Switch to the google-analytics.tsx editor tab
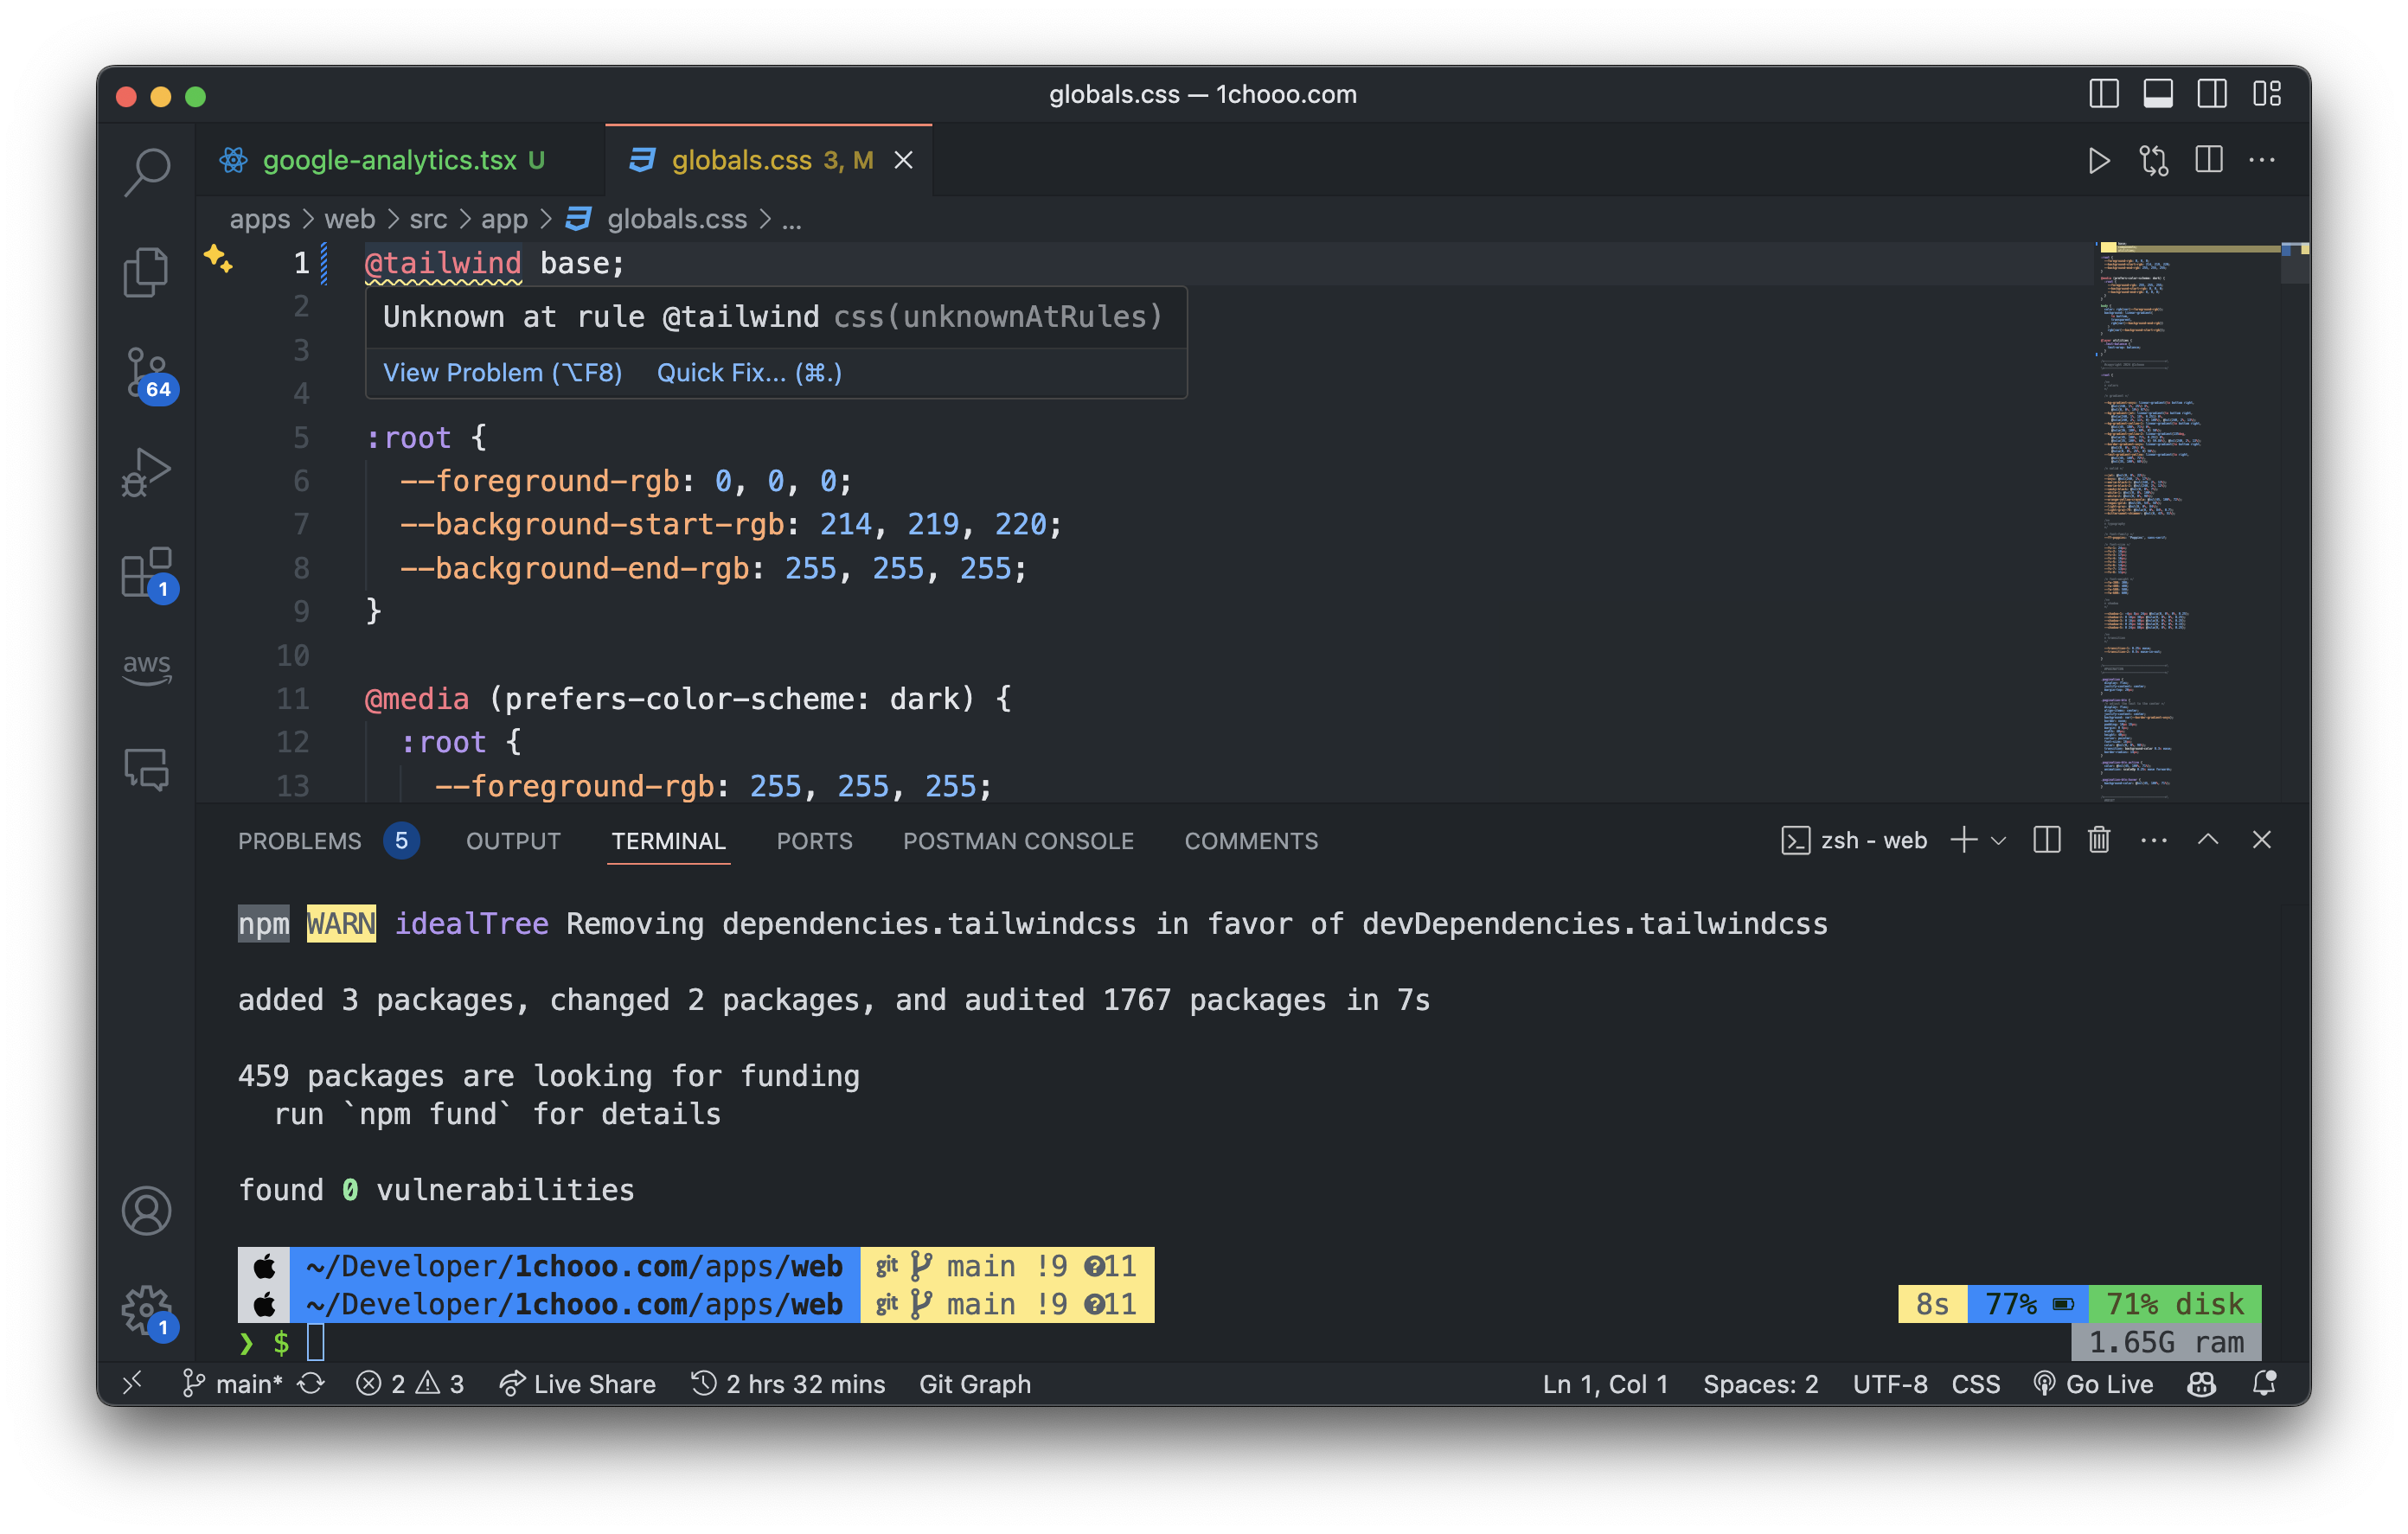2408x1534 pixels. click(x=390, y=160)
